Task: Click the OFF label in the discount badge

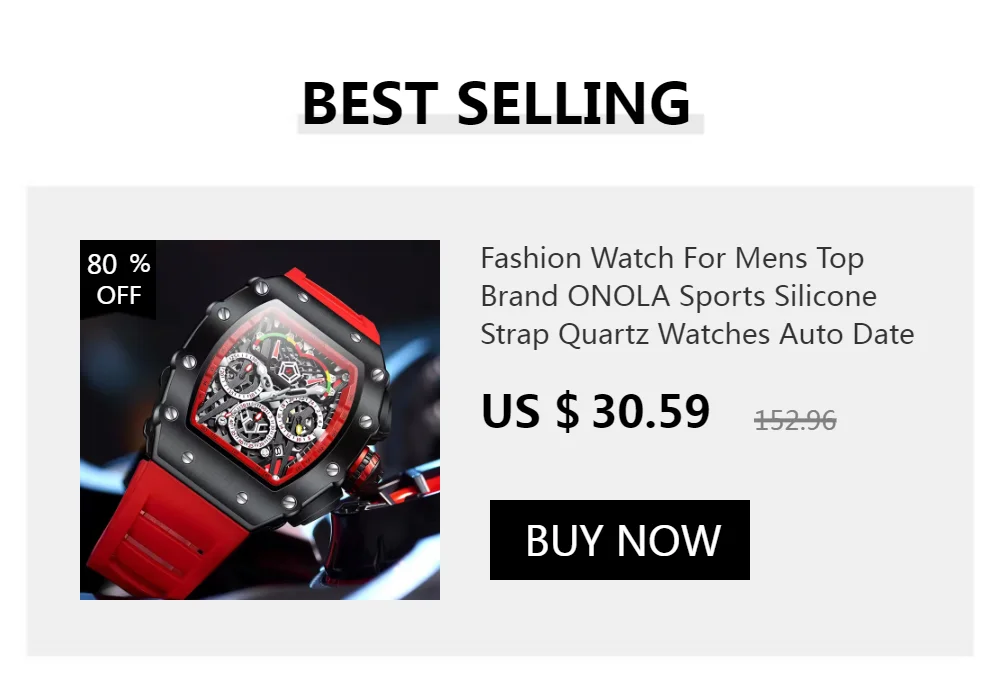Action: point(119,295)
